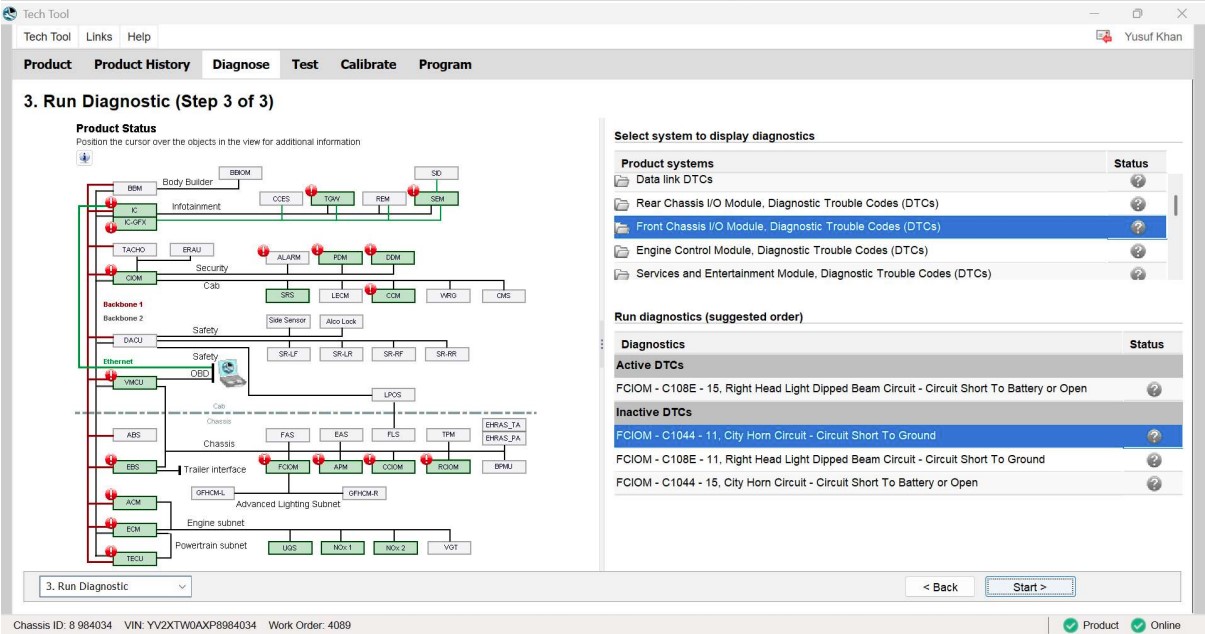Click the status icon for Rear Chassis I/O Module
Viewport: 1205px width, 634px height.
coord(1137,203)
